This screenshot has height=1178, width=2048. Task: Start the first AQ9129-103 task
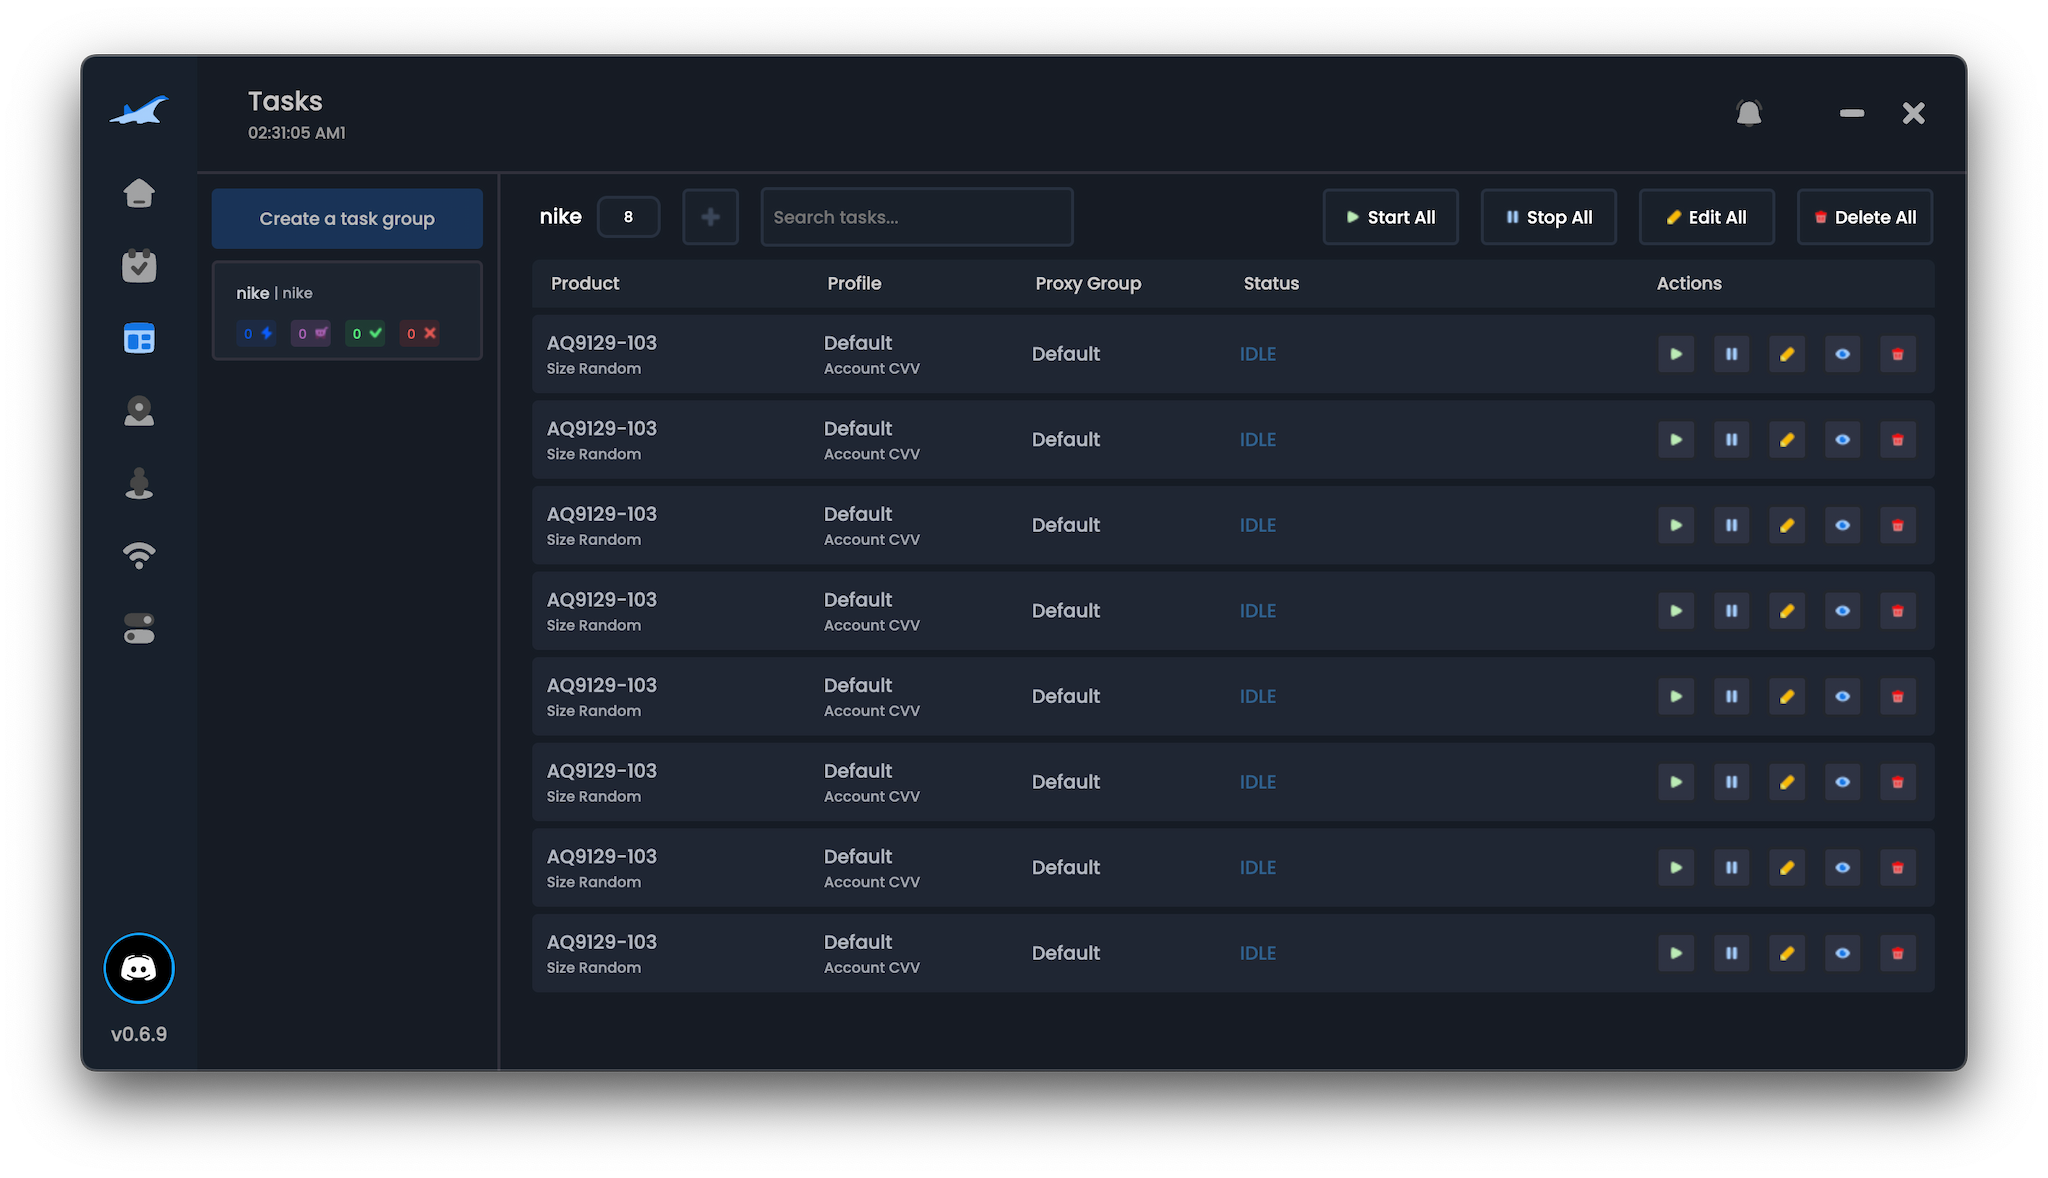[x=1676, y=353]
